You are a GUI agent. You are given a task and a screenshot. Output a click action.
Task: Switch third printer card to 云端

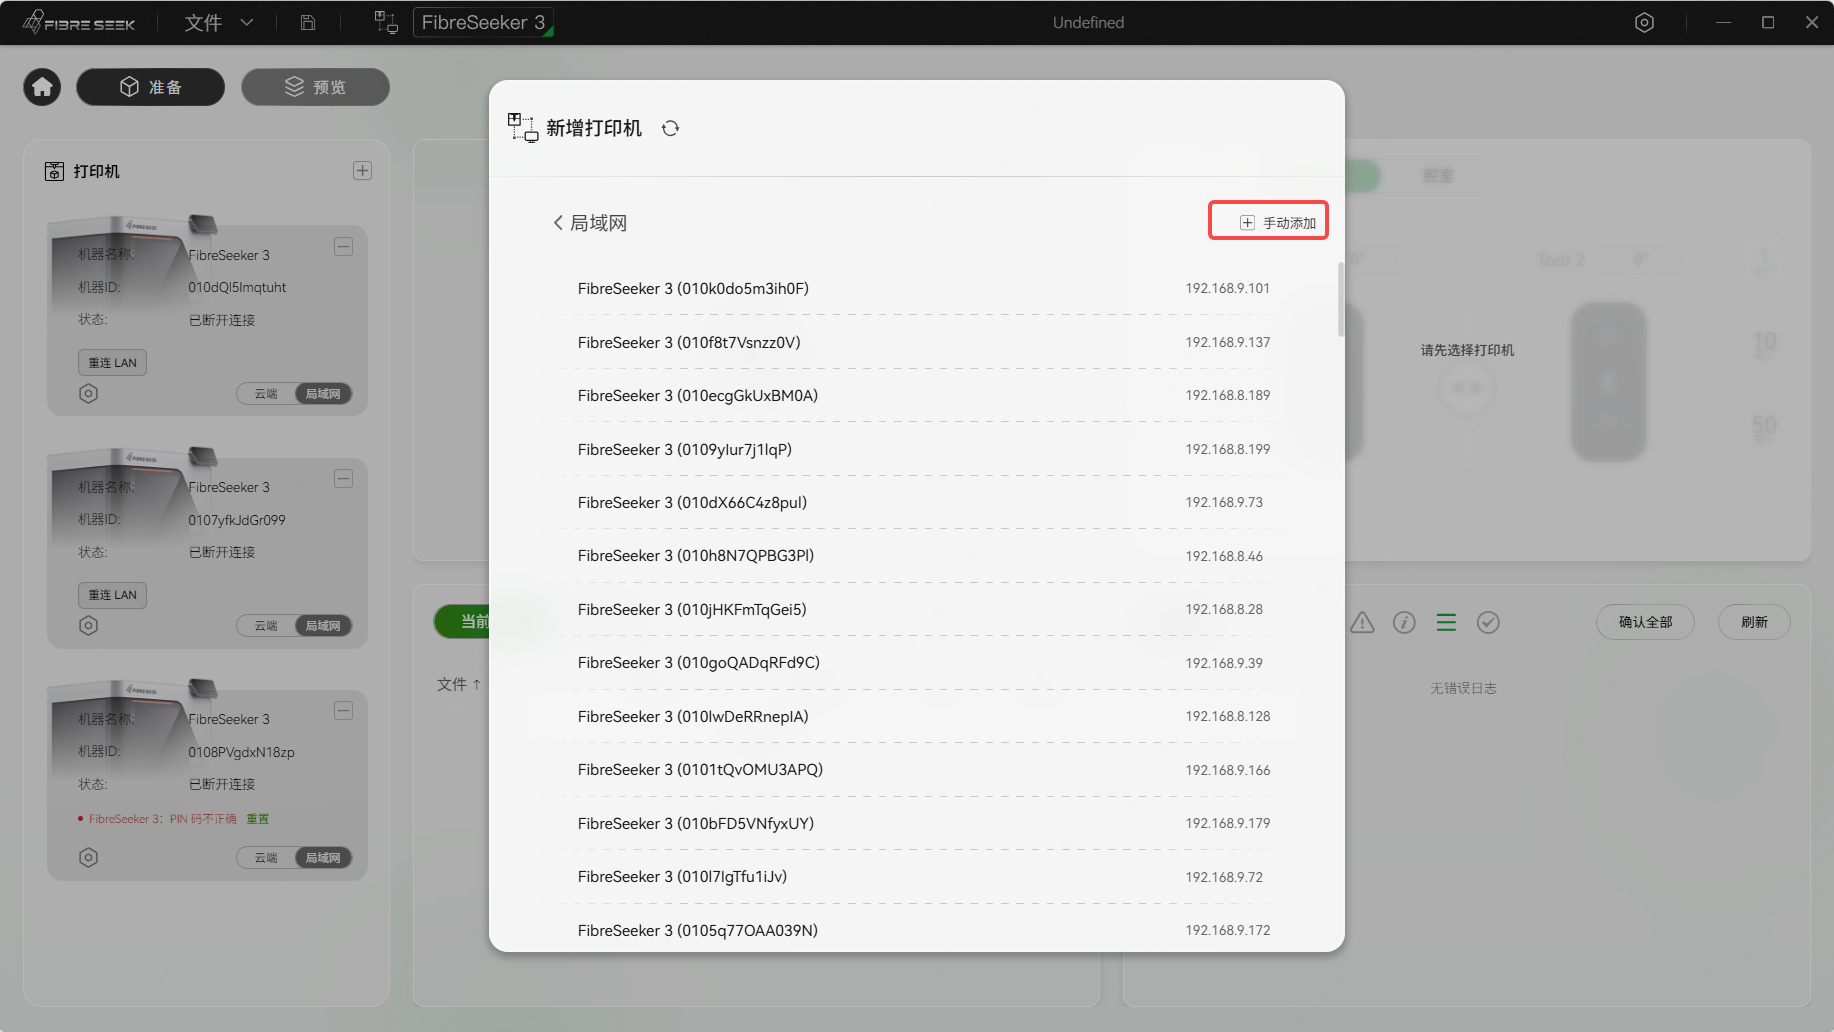point(266,858)
